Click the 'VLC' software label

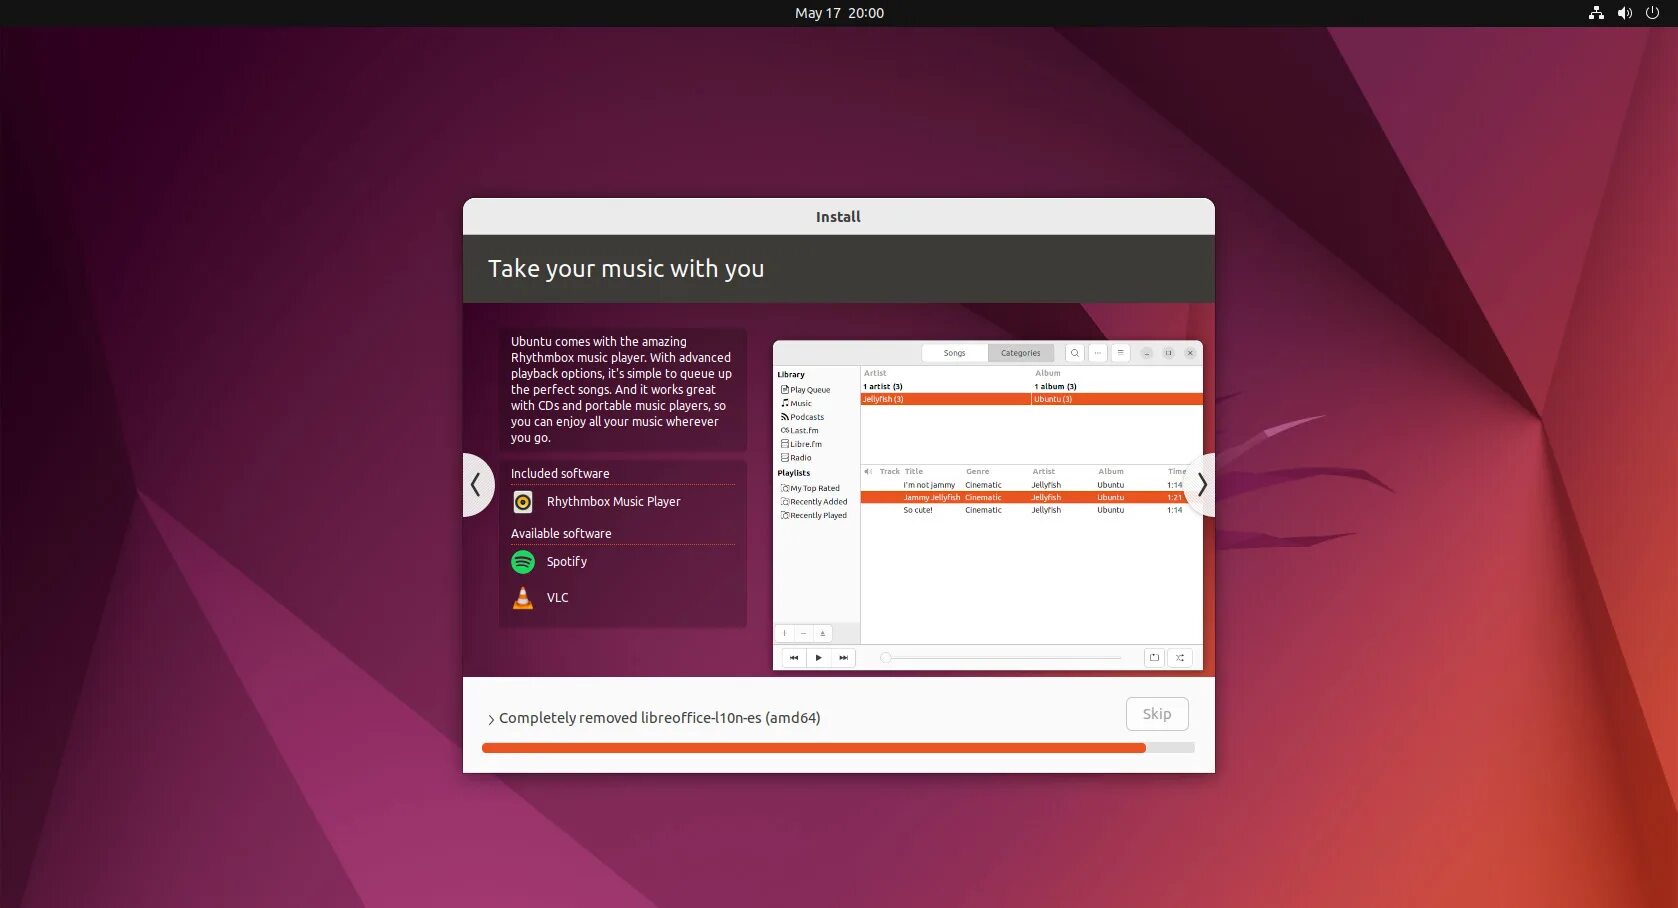click(557, 598)
